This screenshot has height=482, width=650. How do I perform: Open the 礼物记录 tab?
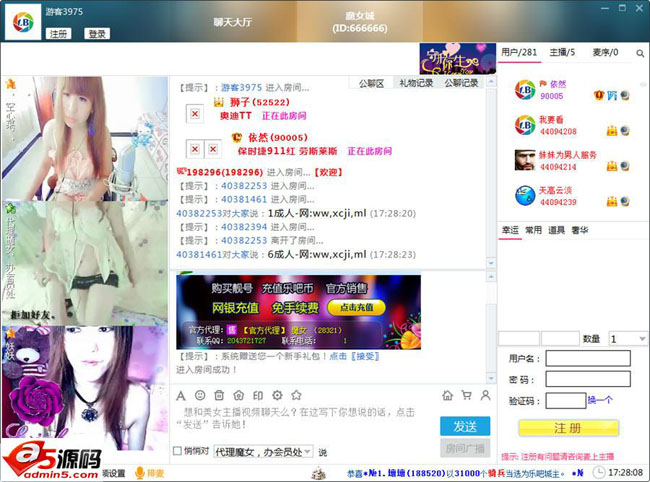tap(416, 83)
